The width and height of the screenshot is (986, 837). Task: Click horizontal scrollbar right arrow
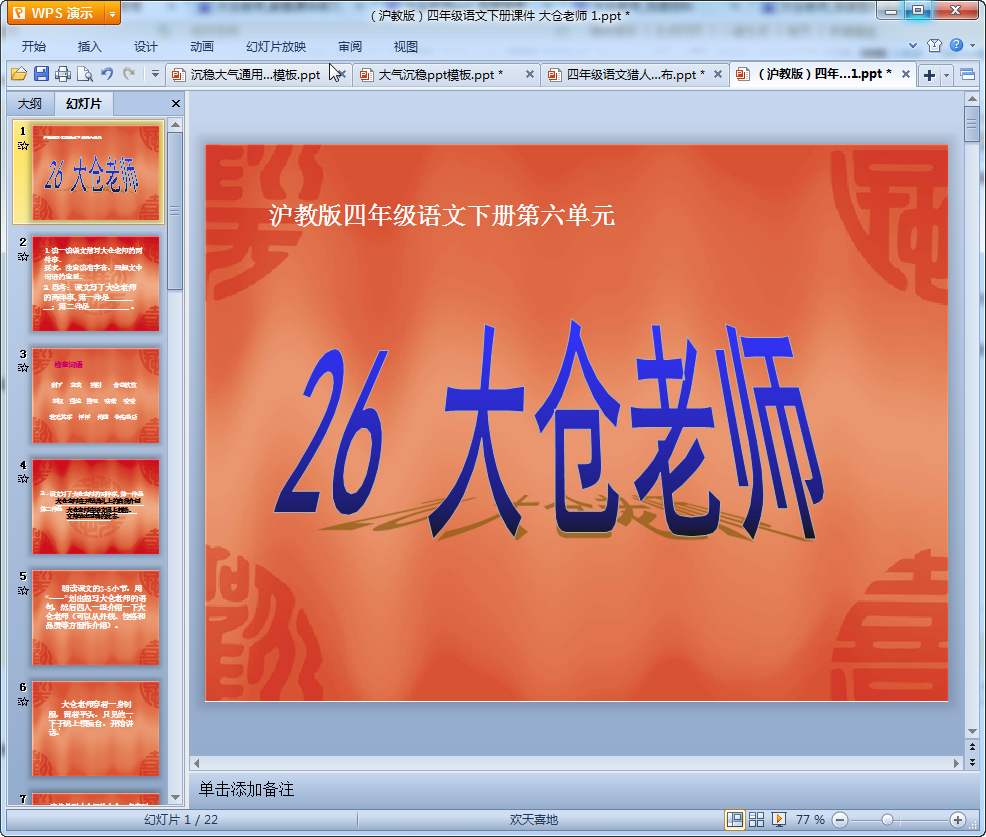956,763
